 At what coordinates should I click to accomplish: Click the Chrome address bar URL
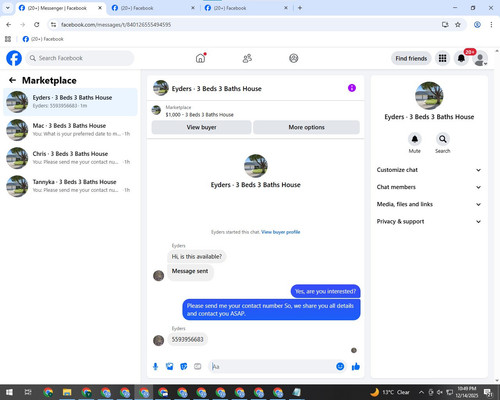[x=116, y=25]
